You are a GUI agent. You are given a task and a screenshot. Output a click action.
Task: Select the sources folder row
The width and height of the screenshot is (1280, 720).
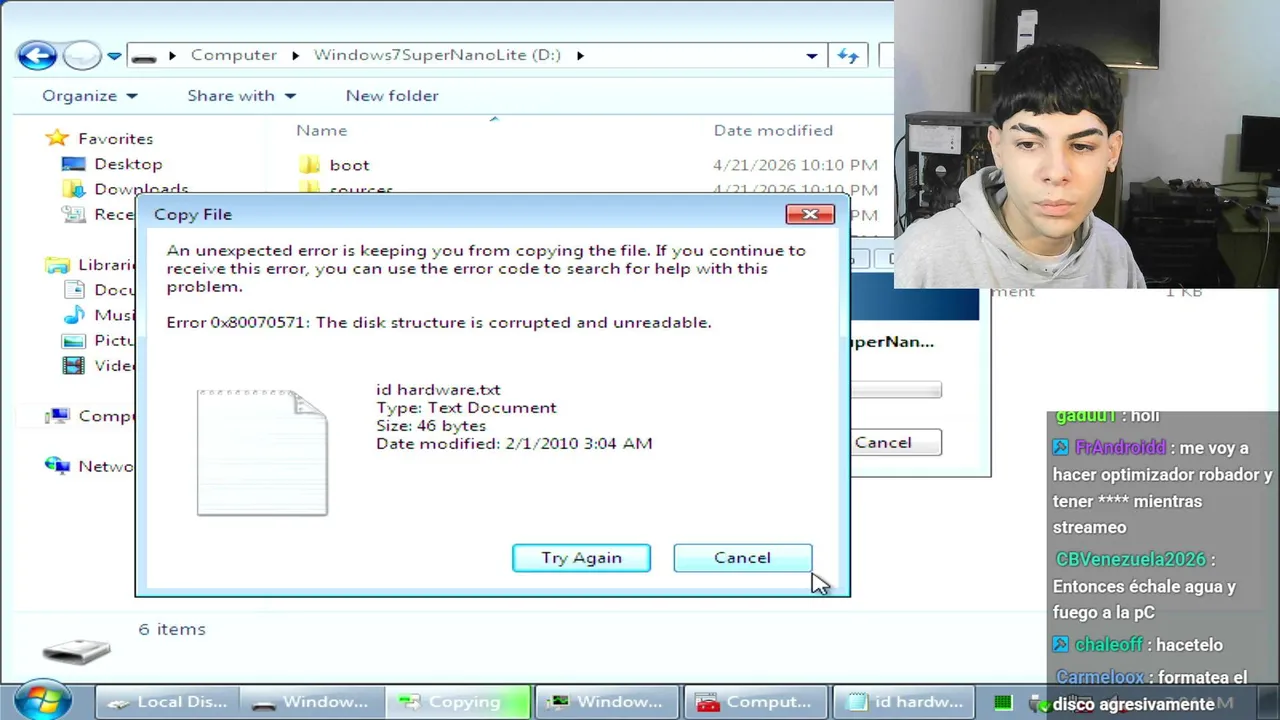coord(361,189)
